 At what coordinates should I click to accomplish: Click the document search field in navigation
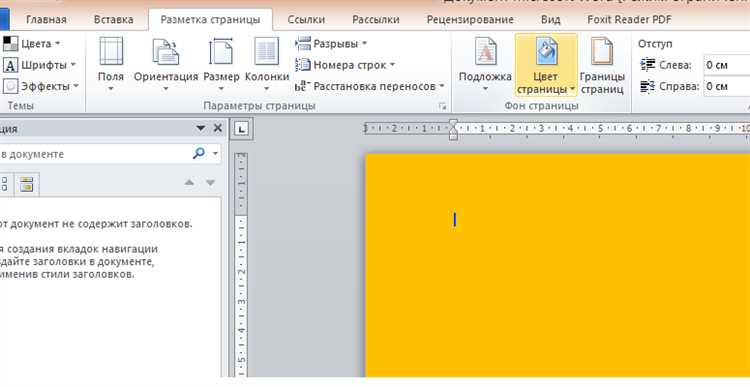[95, 154]
